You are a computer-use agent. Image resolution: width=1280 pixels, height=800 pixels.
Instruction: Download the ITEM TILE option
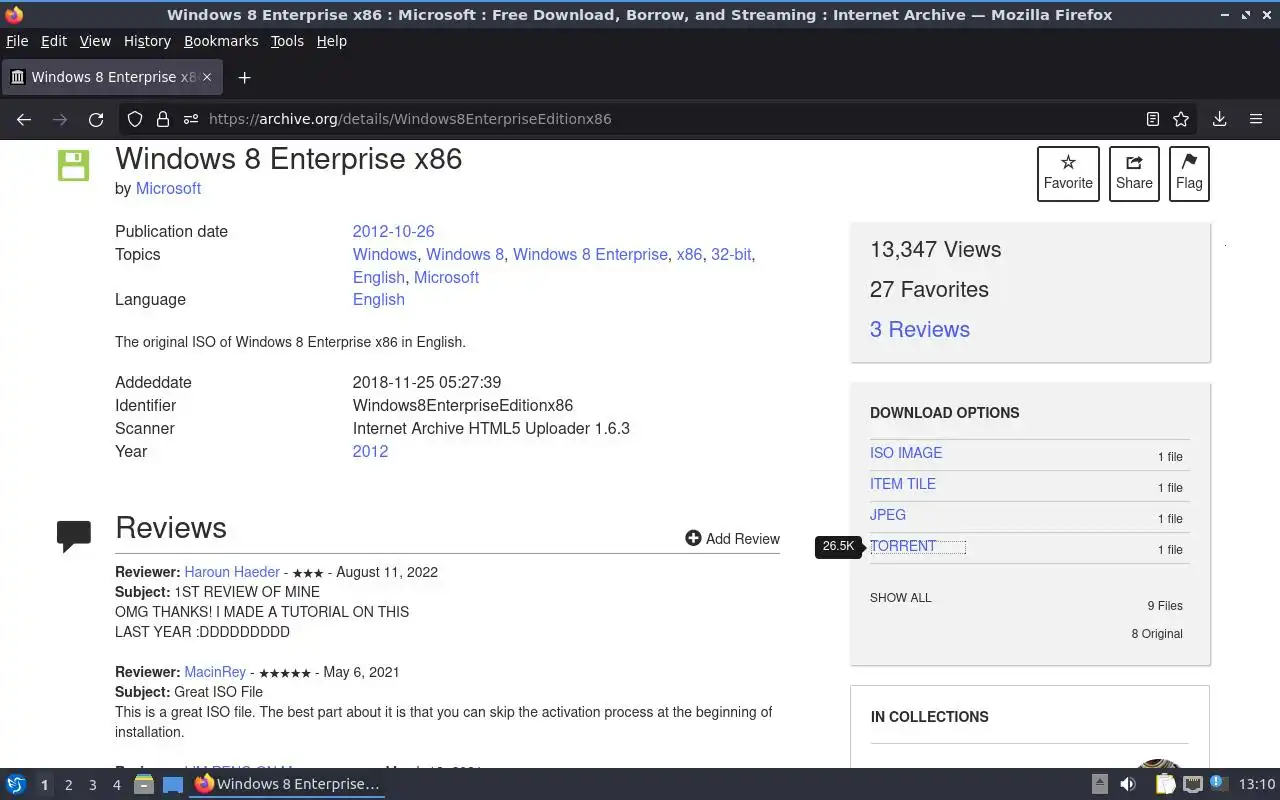click(x=903, y=484)
